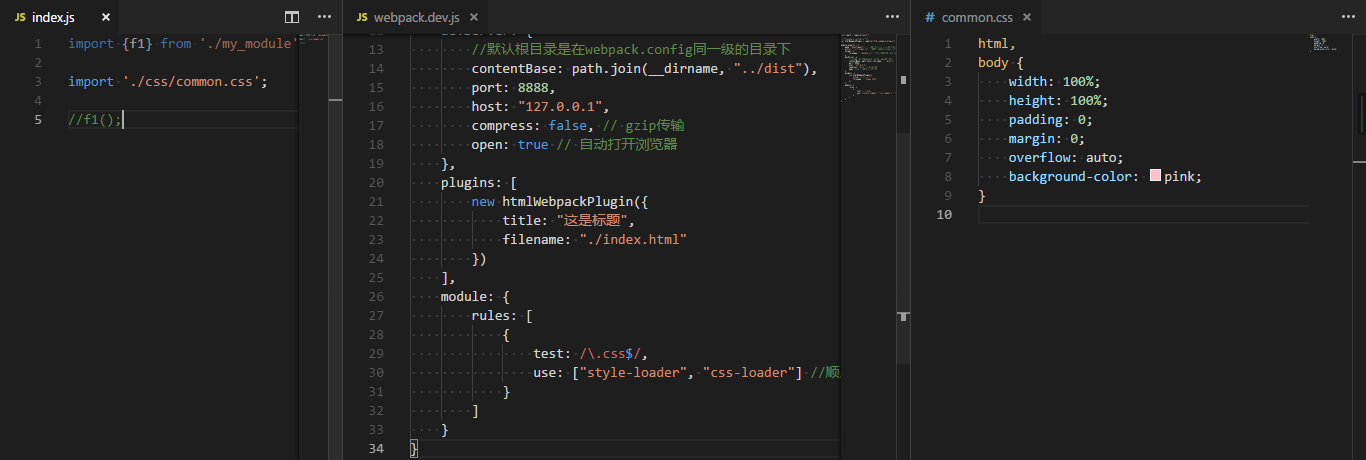The height and width of the screenshot is (460, 1366).
Task: Click the "width: 100%;" declaration
Action: [1055, 82]
